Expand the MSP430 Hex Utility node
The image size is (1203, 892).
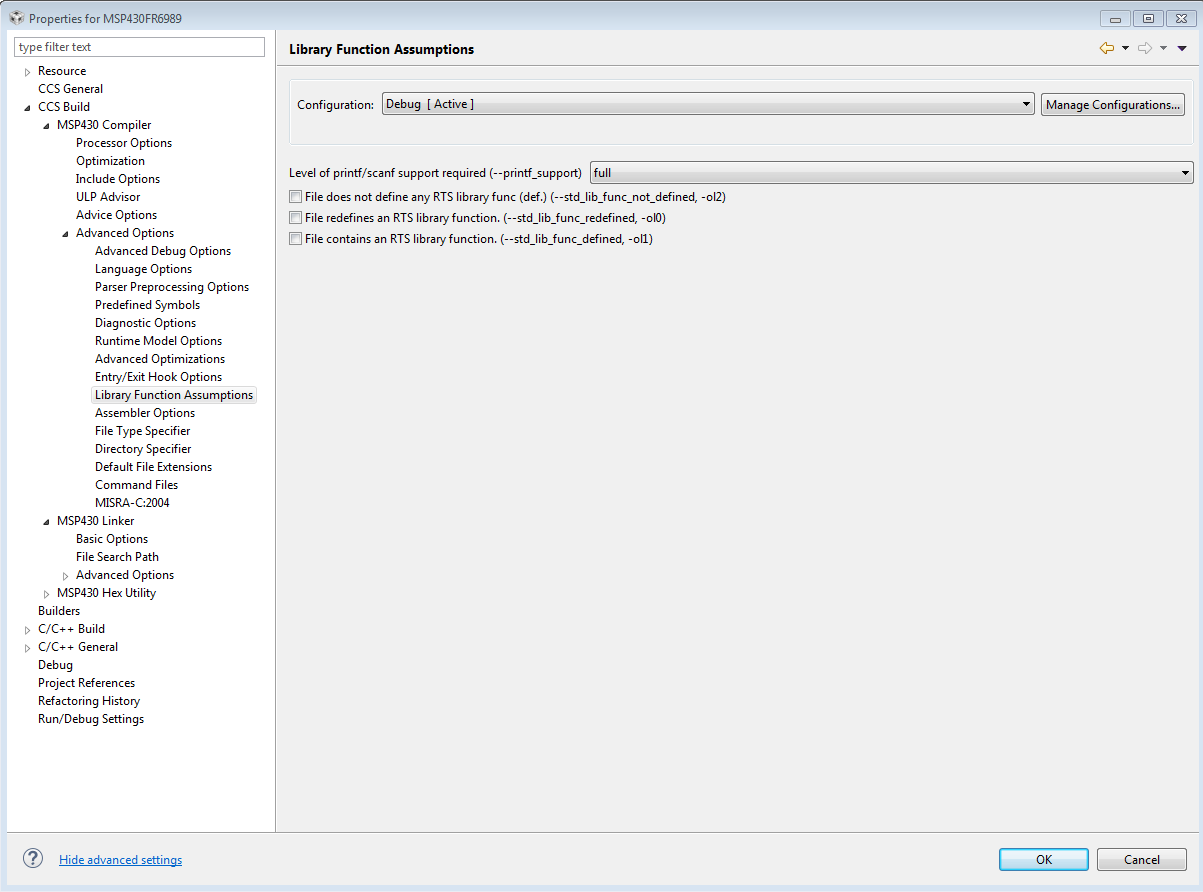coord(47,594)
